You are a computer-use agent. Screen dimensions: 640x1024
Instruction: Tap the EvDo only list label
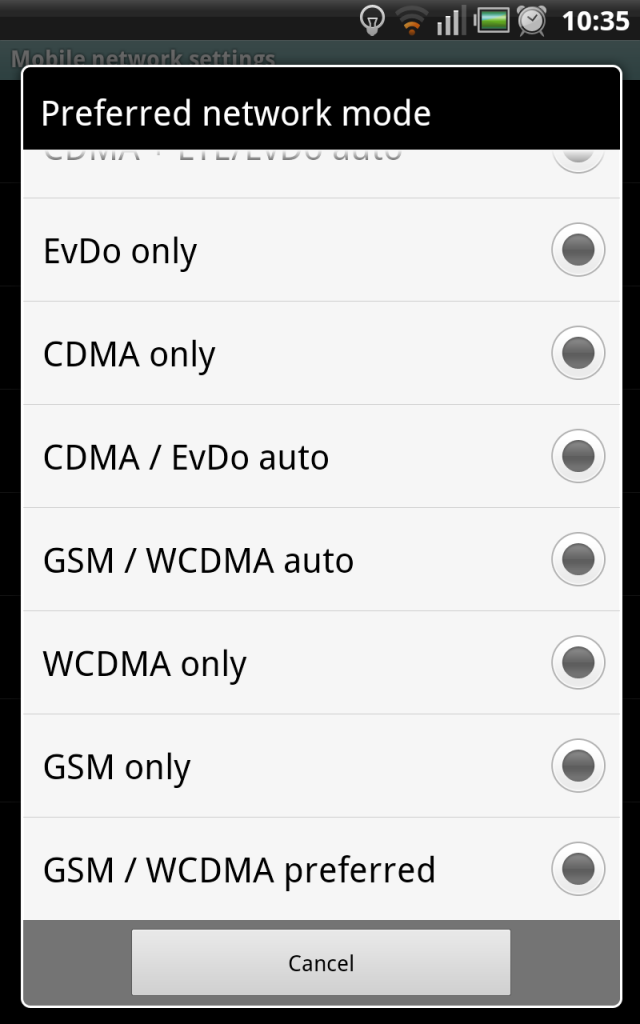click(x=120, y=252)
